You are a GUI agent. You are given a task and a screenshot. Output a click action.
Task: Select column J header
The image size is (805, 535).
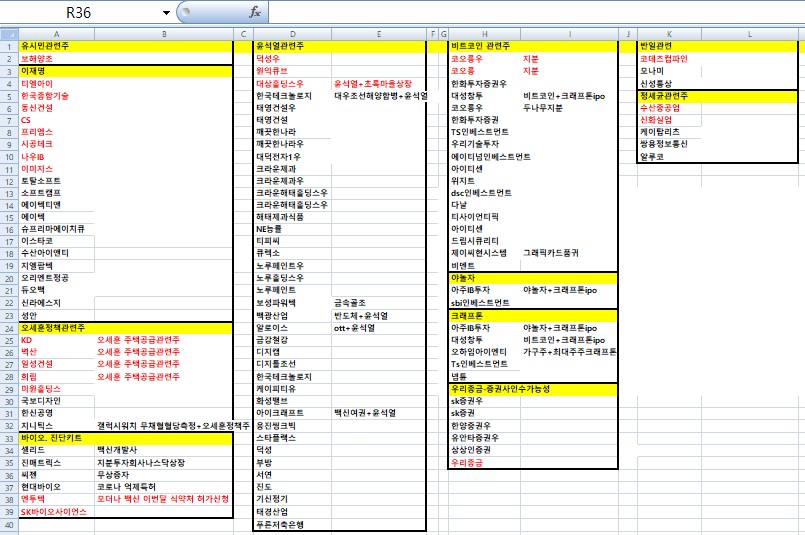[x=628, y=34]
